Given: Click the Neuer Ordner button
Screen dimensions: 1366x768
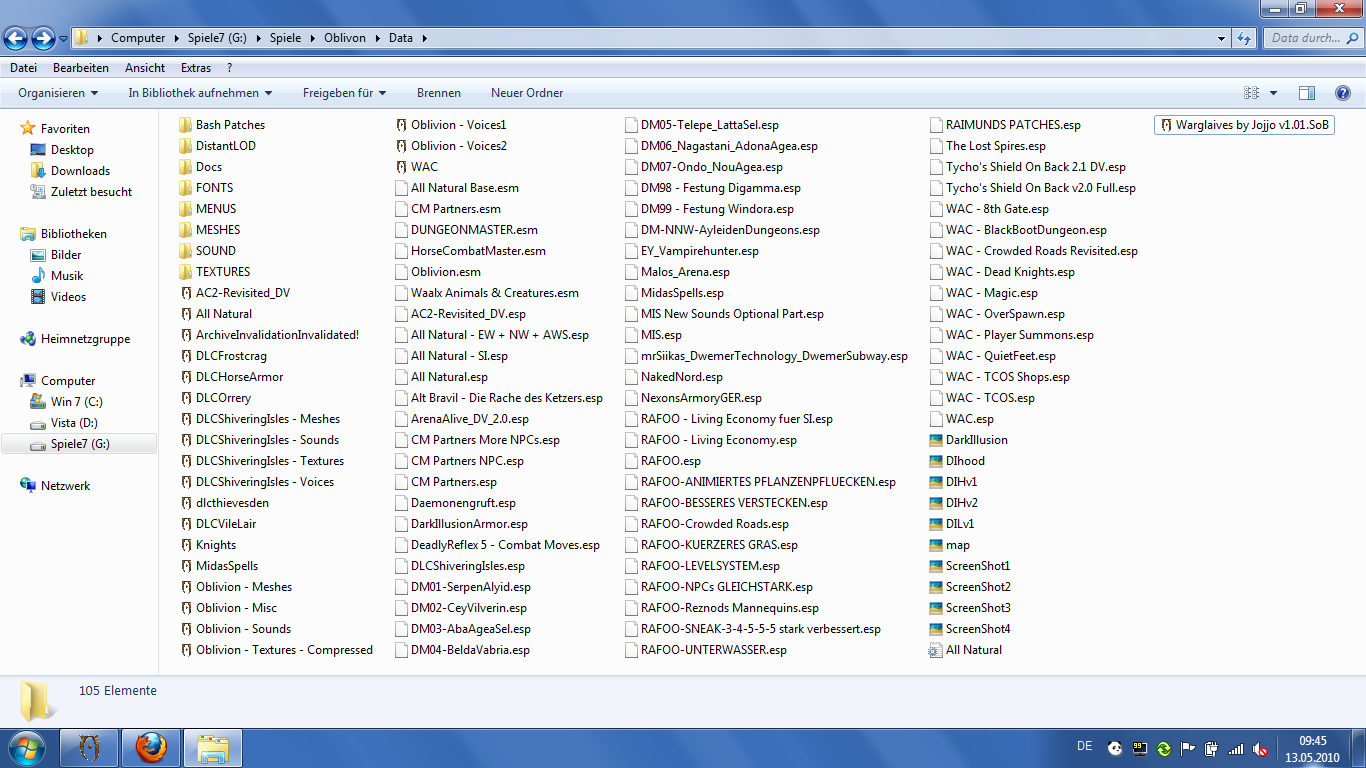Looking at the screenshot, I should [527, 93].
